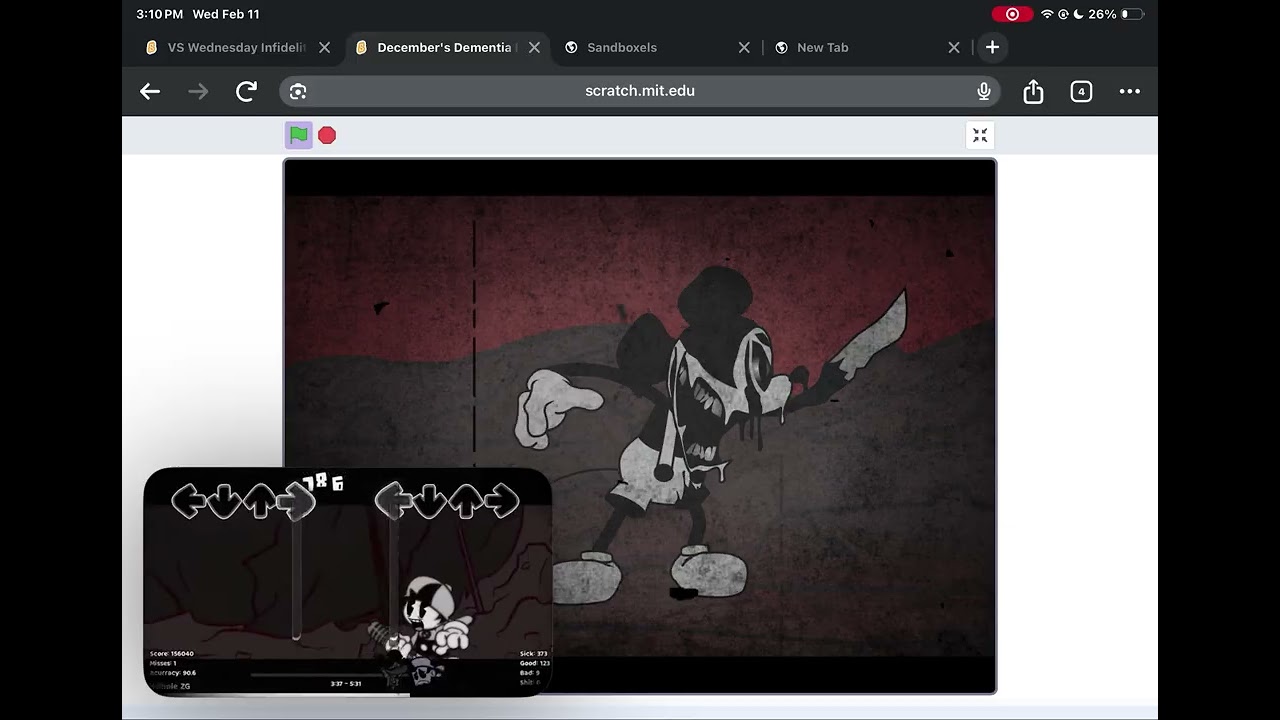Image resolution: width=1280 pixels, height=720 pixels.
Task: Click the Score: 156040 readout
Action: pyautogui.click(x=172, y=654)
